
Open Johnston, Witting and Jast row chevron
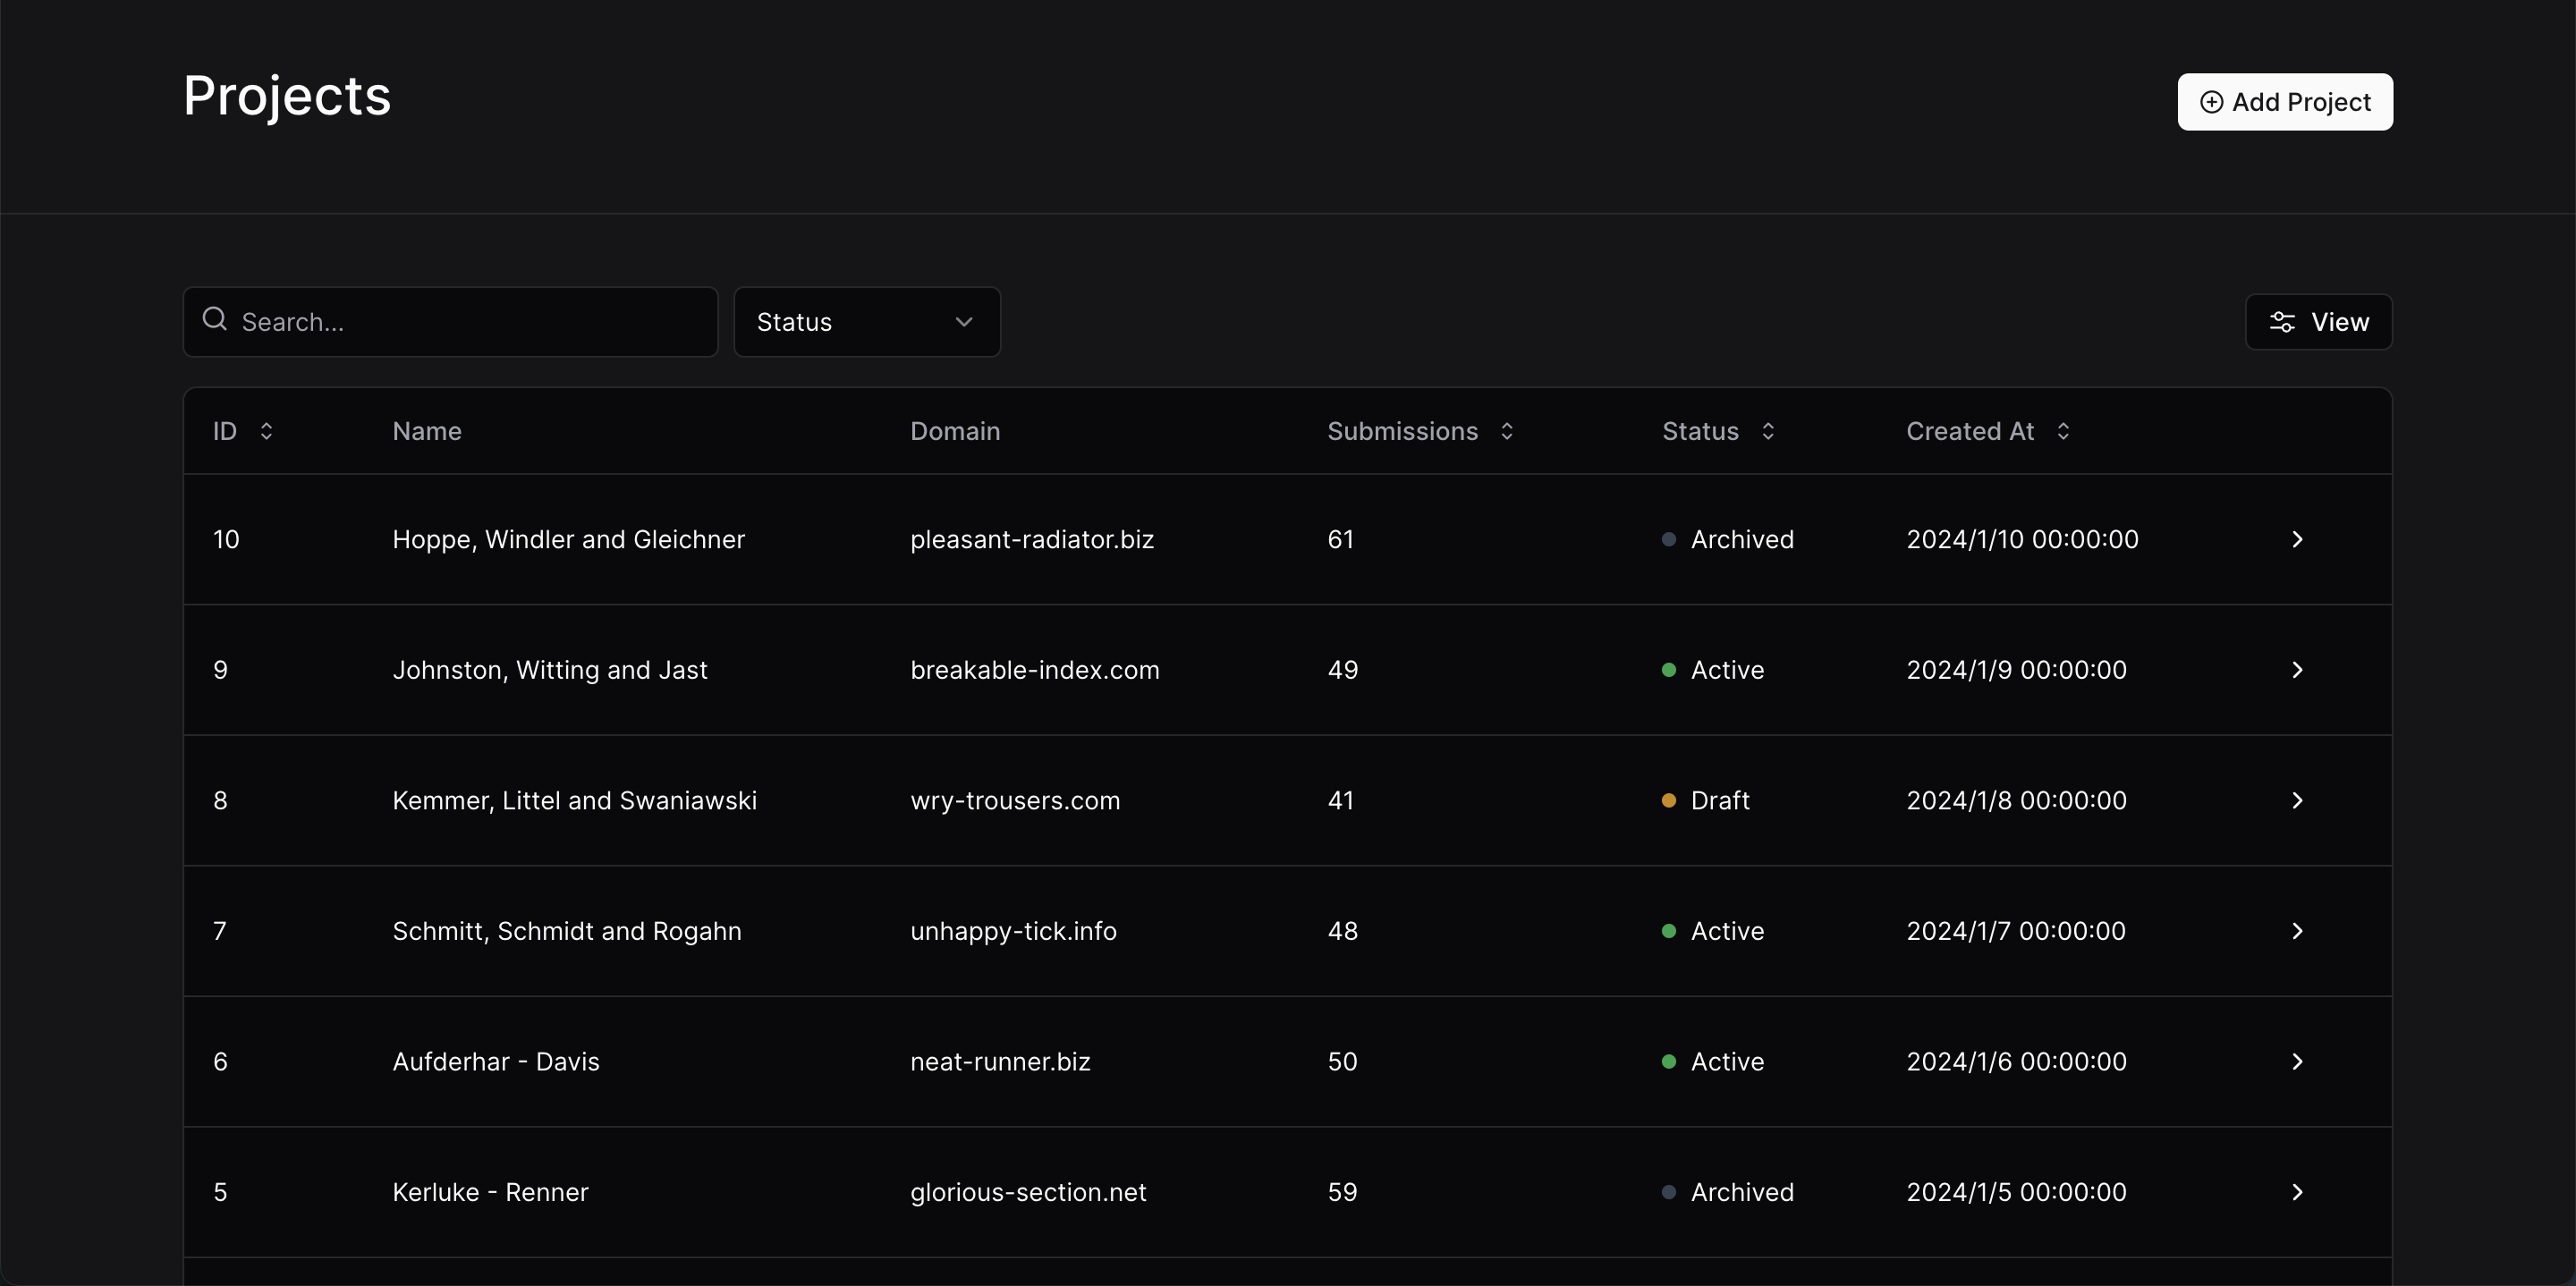(x=2297, y=670)
